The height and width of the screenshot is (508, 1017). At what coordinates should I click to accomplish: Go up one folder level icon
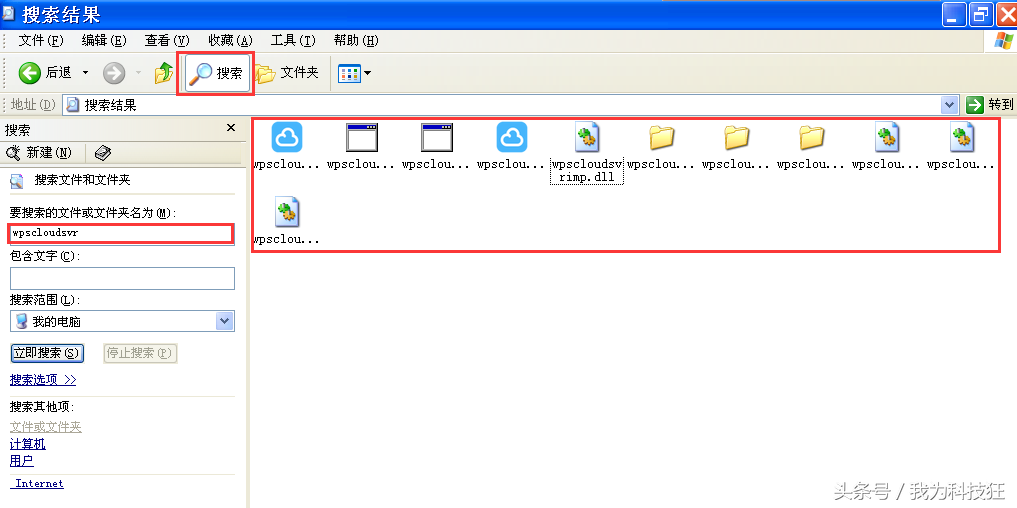pos(163,73)
